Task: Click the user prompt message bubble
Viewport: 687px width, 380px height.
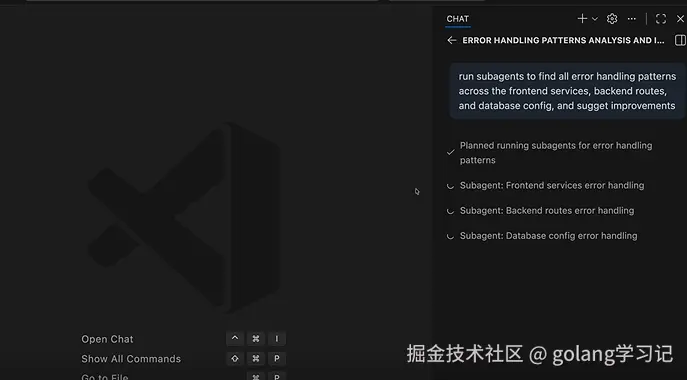Action: pos(567,91)
